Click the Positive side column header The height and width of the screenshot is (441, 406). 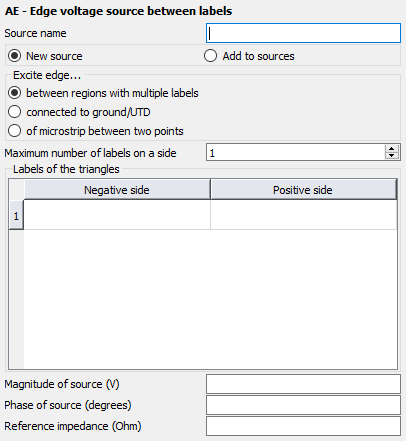click(303, 190)
